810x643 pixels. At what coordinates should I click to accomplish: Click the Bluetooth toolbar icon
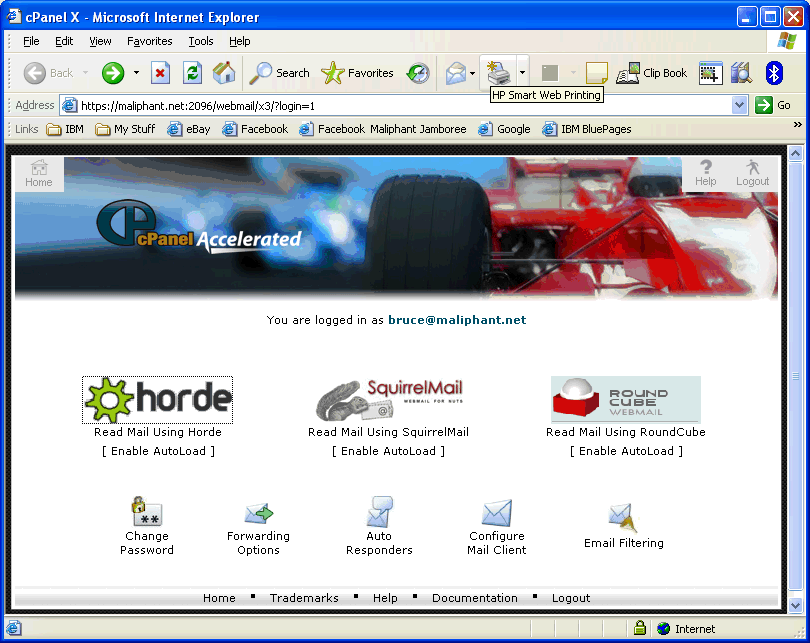coord(773,73)
